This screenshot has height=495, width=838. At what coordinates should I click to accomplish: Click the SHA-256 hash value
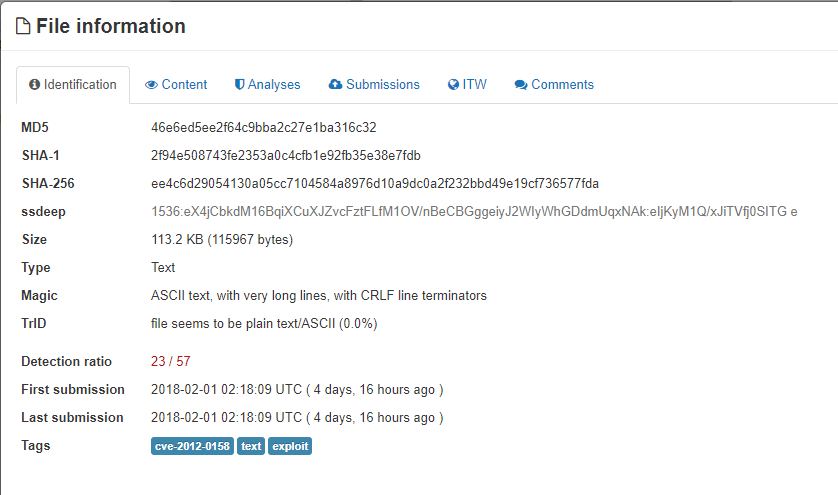coord(375,184)
